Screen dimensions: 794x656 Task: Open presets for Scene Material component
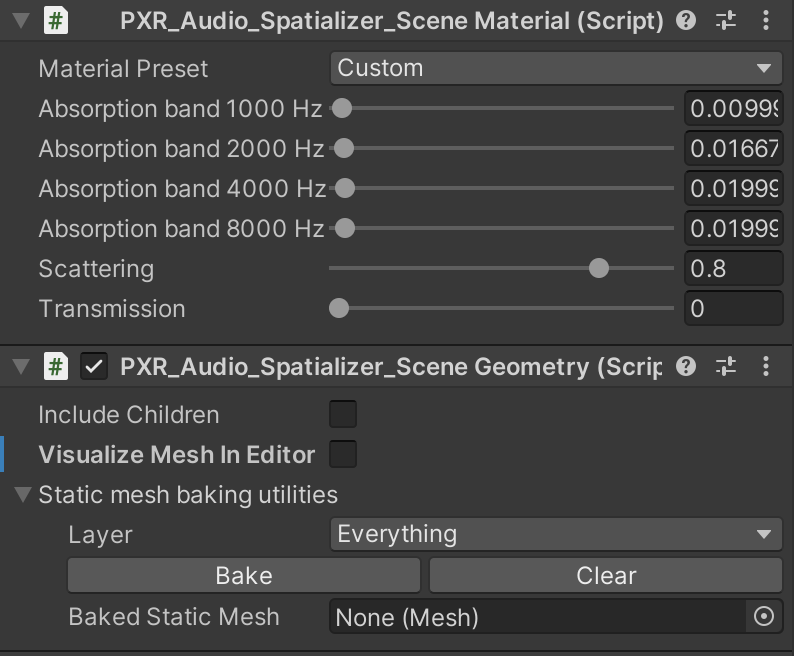coord(727,20)
